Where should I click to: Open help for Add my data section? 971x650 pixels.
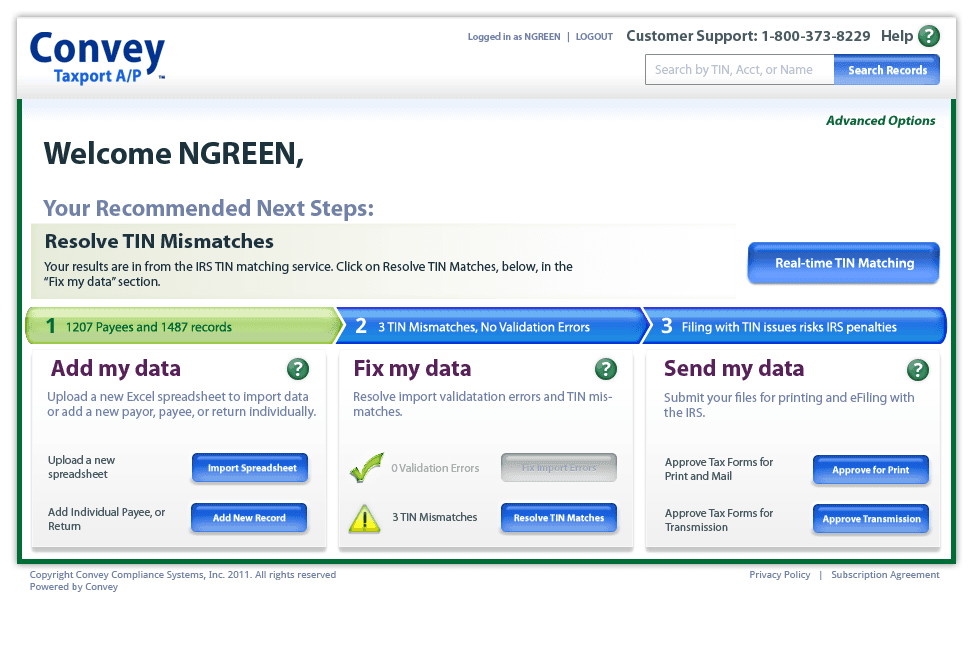298,369
